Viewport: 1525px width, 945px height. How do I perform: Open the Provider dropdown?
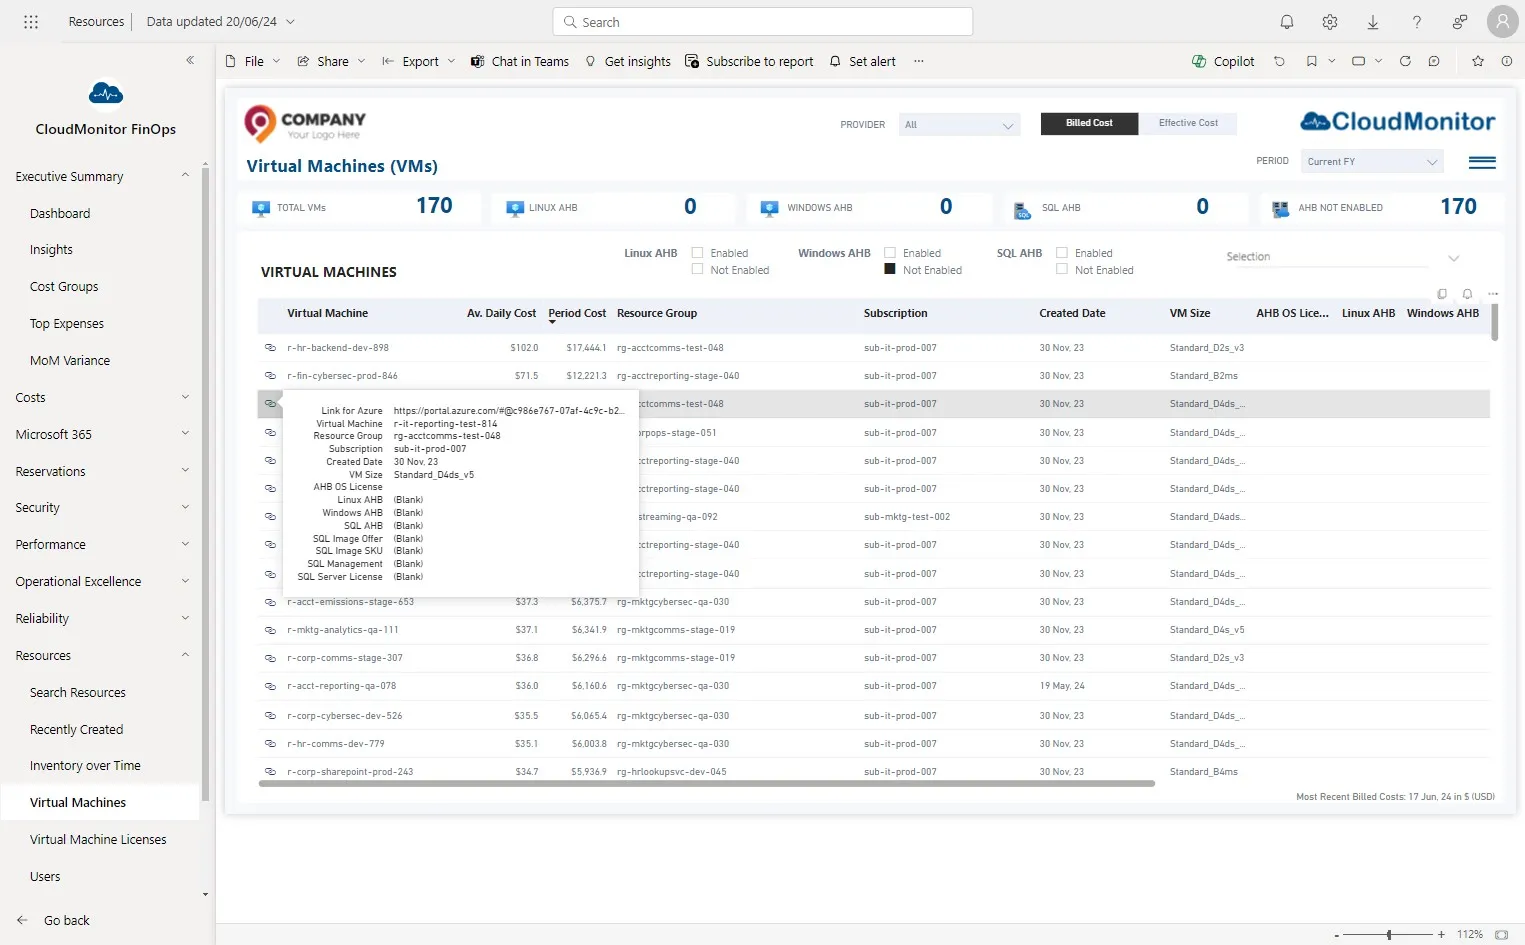[x=959, y=125]
